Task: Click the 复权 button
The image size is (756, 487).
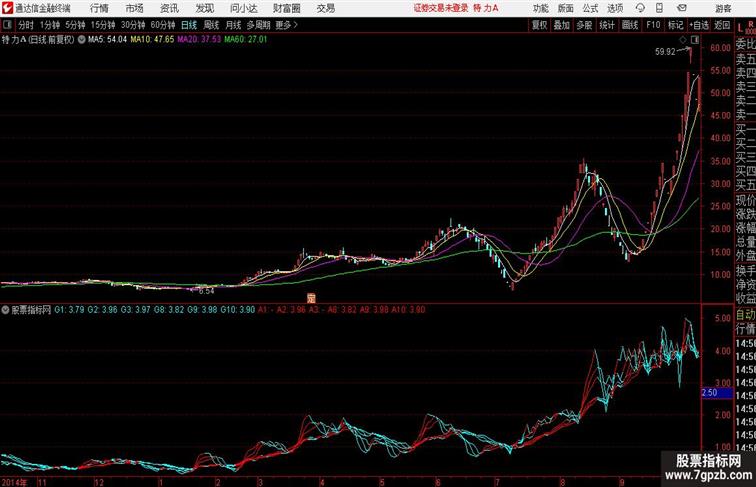Action: [539, 25]
